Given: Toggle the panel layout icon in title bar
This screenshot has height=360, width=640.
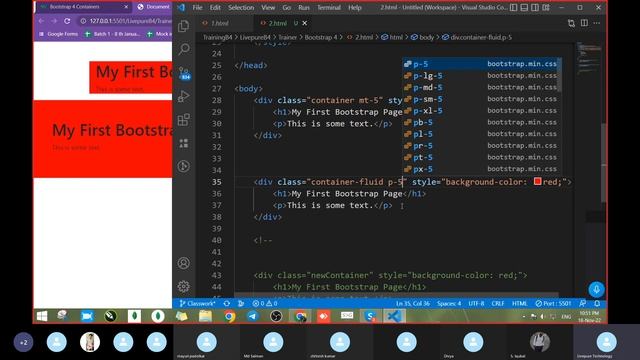Looking at the screenshot, I should pyautogui.click(x=524, y=7).
